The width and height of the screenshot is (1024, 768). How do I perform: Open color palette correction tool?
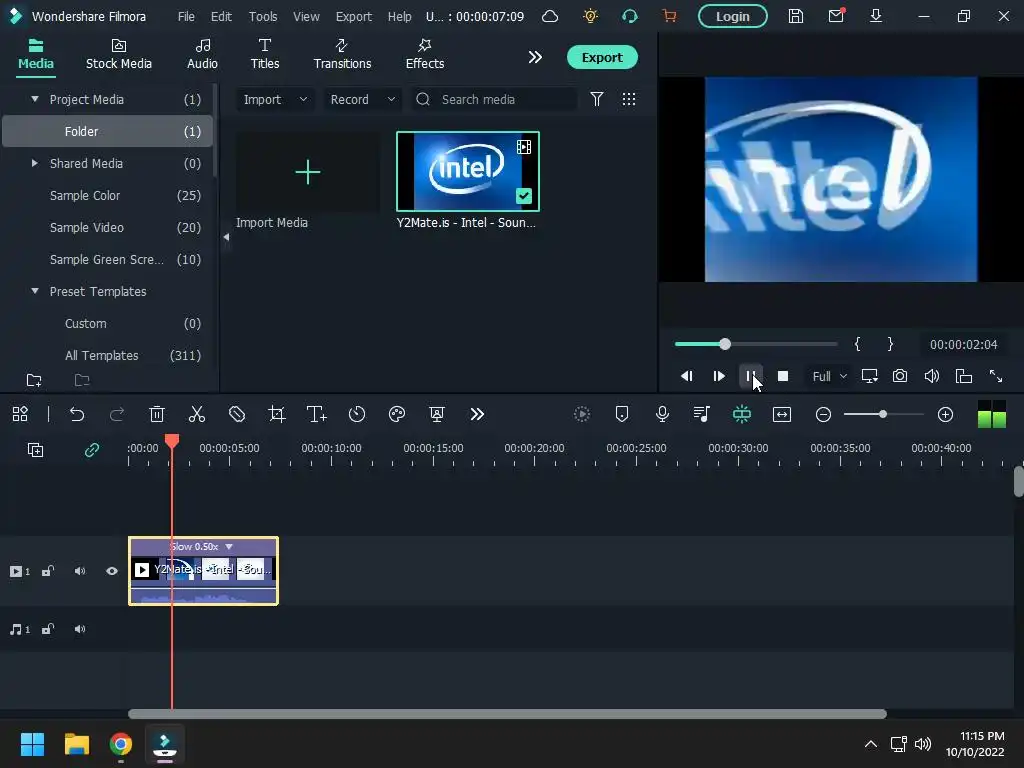[x=397, y=414]
